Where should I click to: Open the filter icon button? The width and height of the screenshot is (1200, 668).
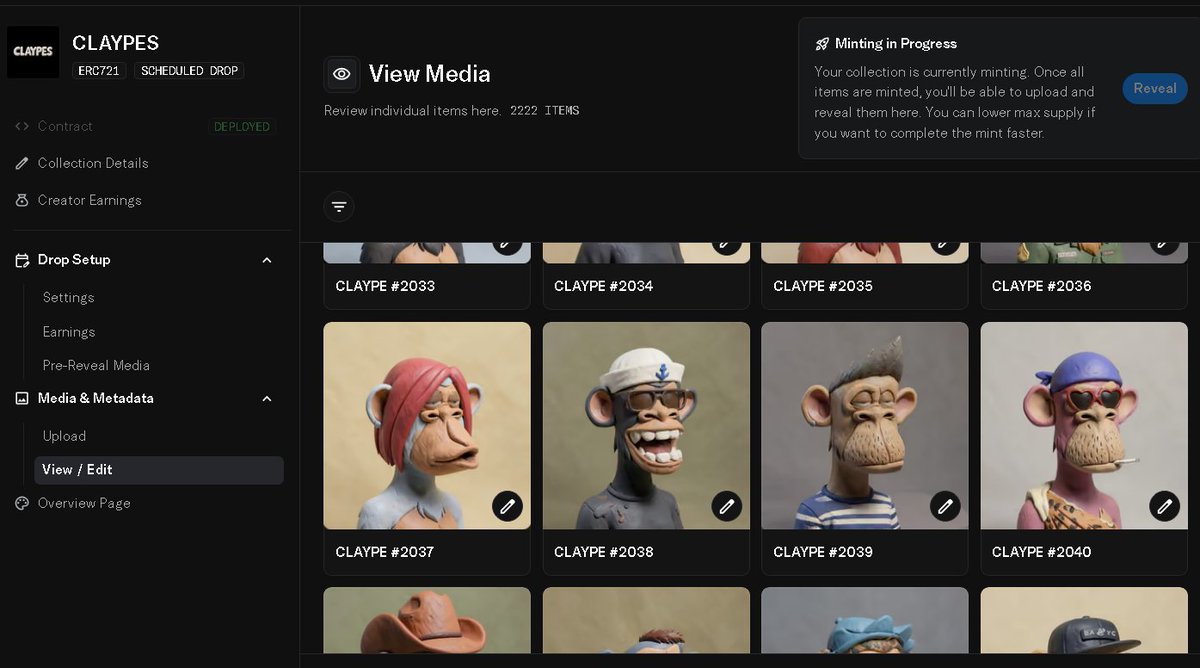click(339, 207)
